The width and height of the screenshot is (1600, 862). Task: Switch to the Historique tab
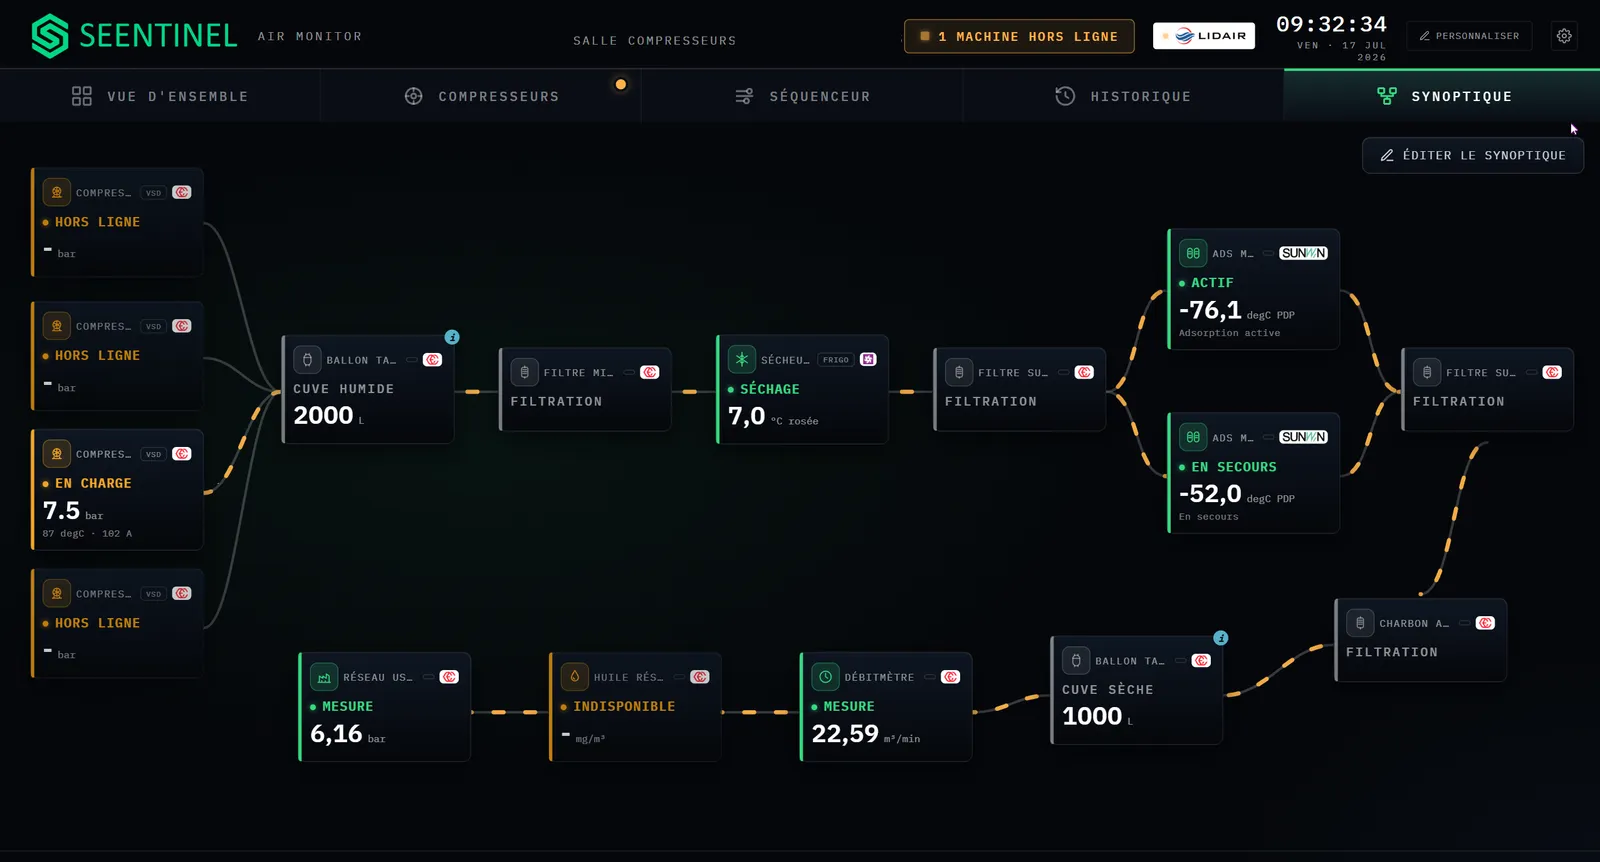[x=1123, y=96]
